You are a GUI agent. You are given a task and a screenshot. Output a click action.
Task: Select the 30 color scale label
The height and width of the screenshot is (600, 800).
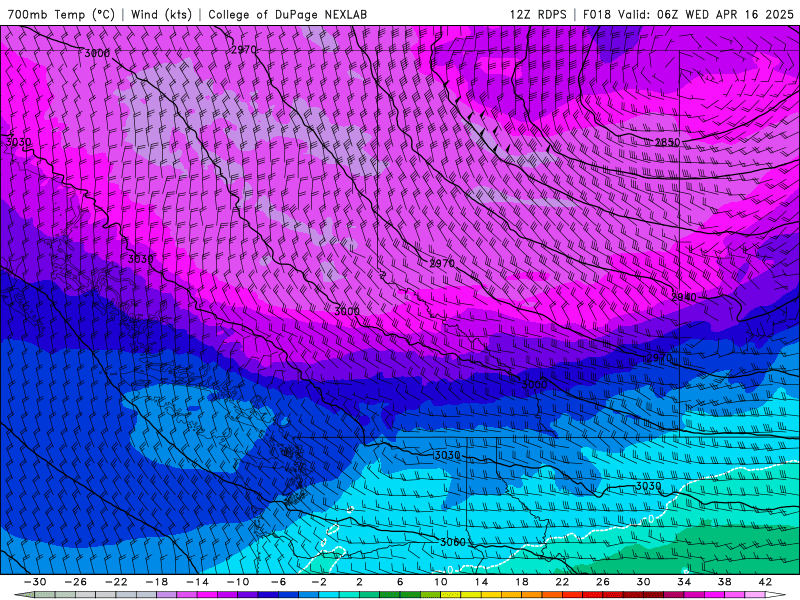tap(643, 582)
